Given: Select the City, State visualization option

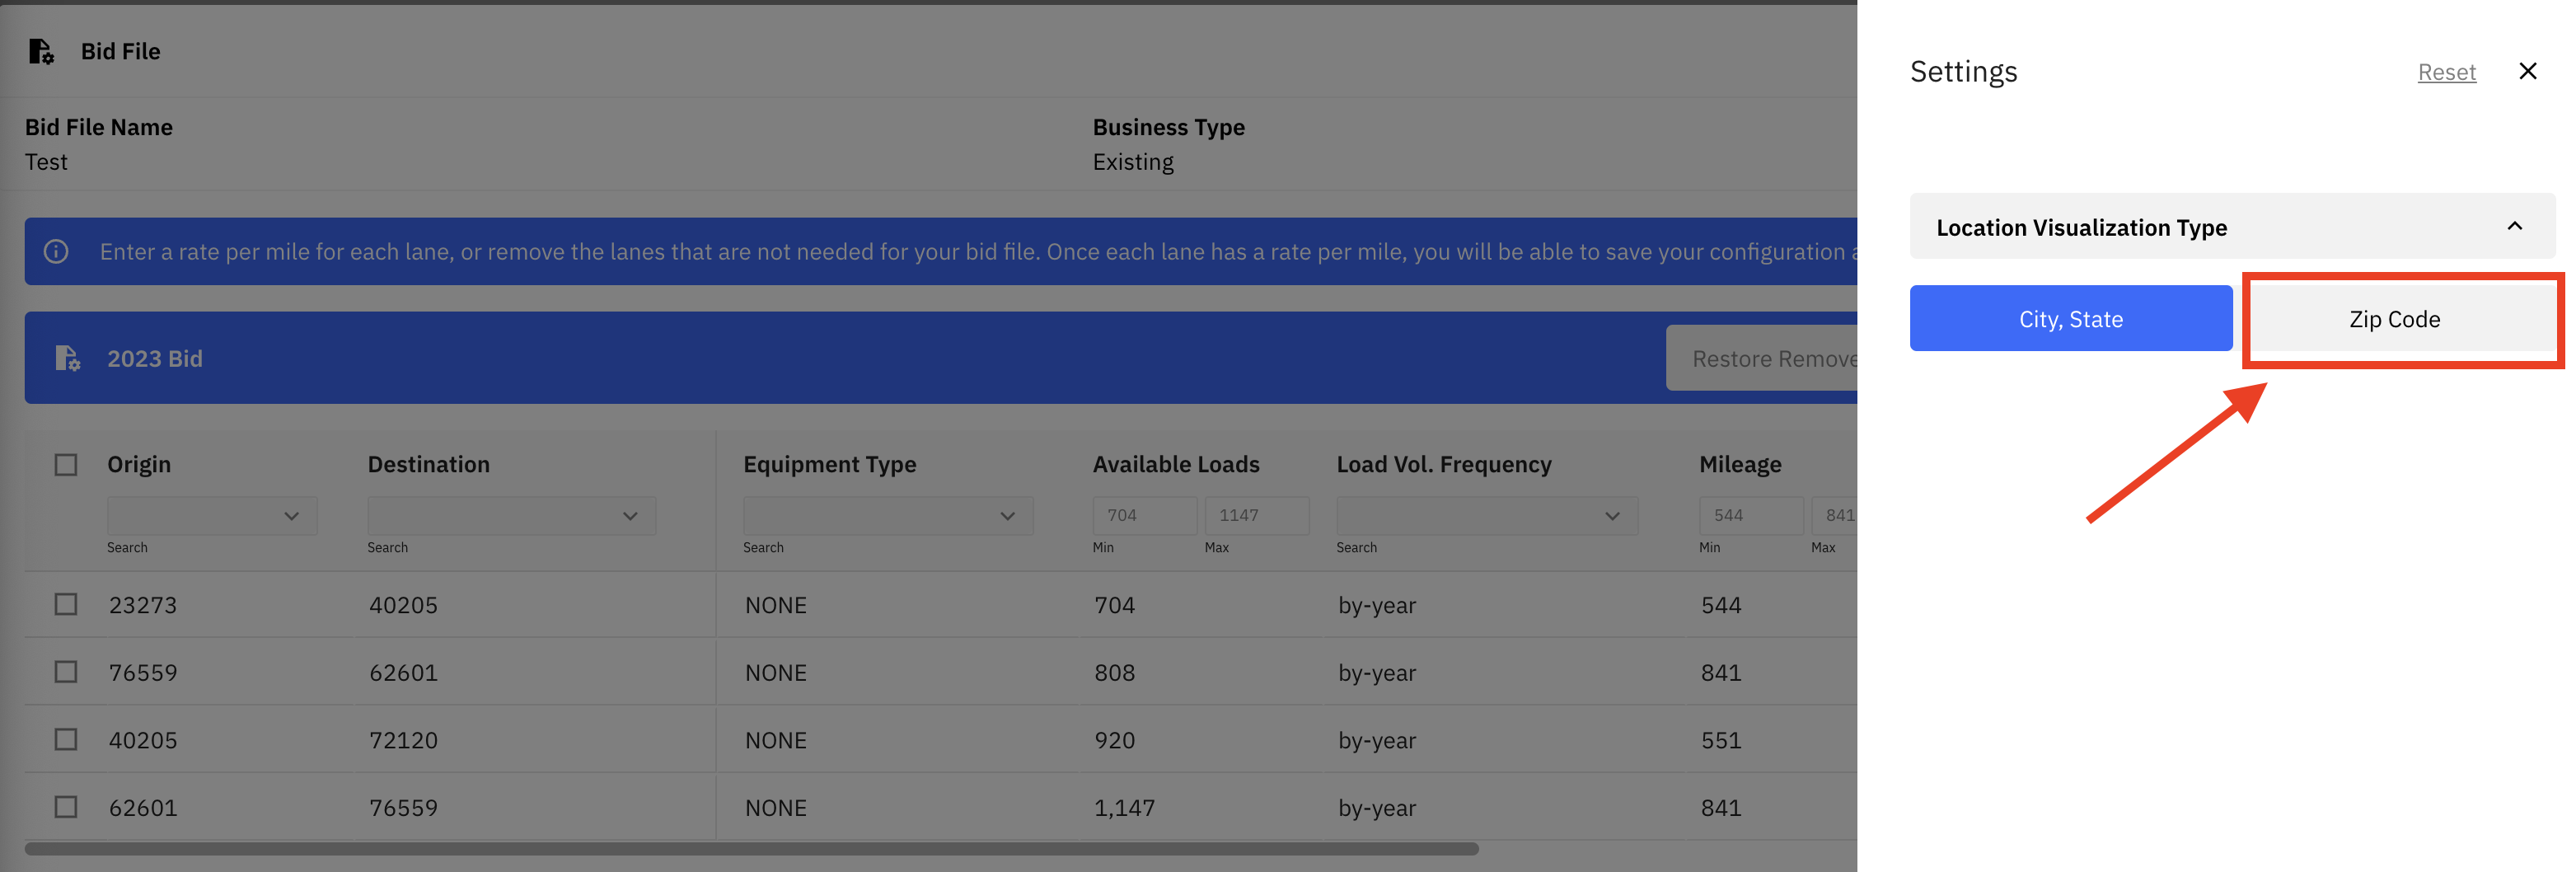Looking at the screenshot, I should (2070, 318).
